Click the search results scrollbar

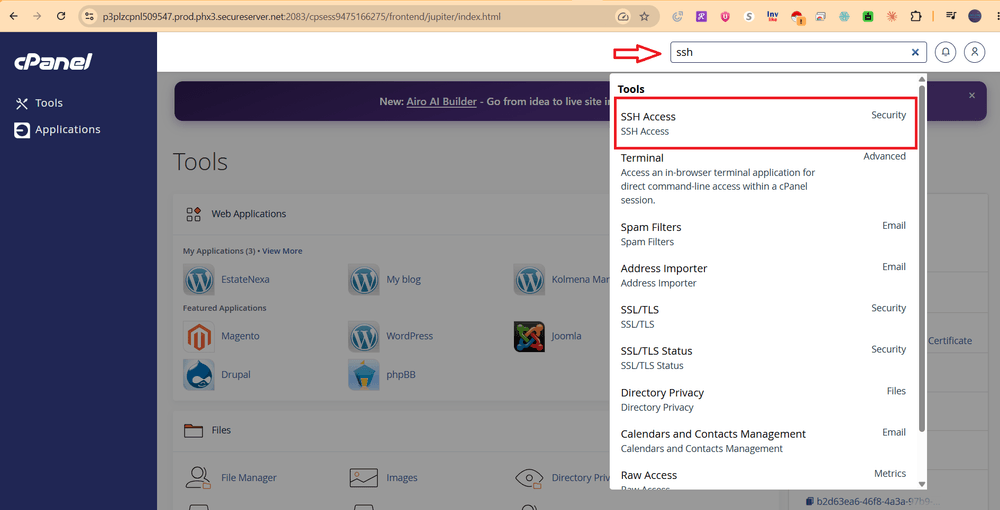[x=922, y=258]
